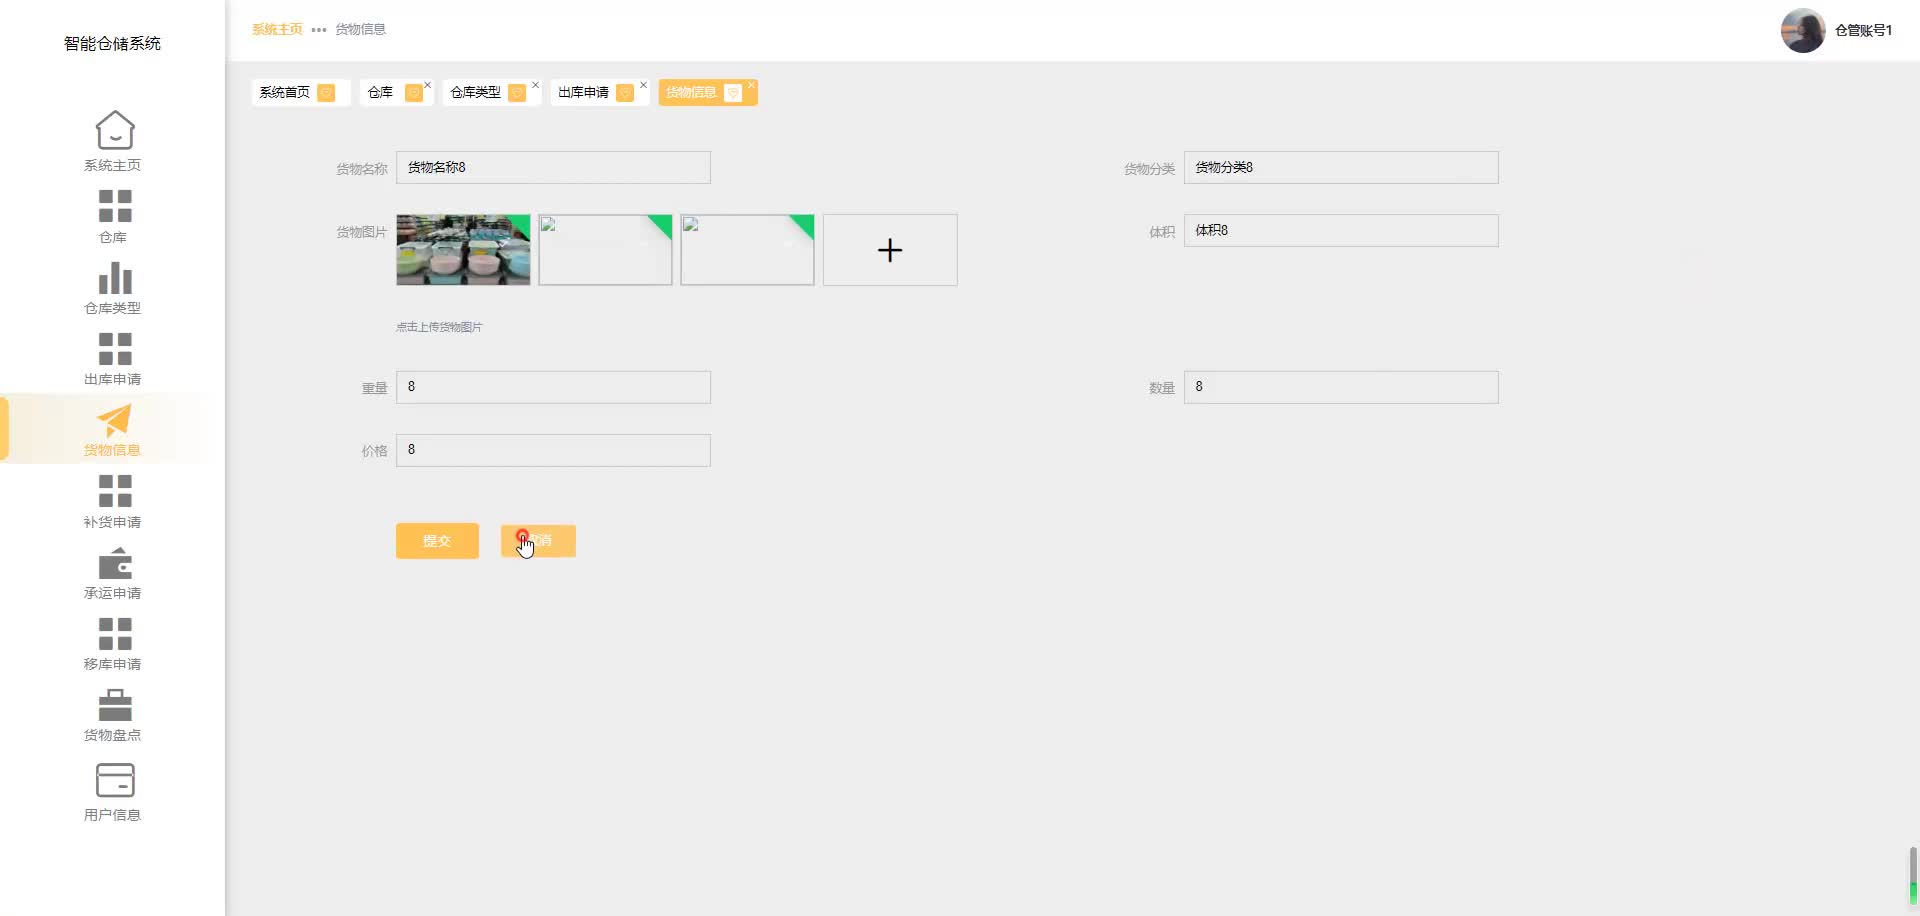Click the 取消 cancel button
Viewport: 1920px width, 916px height.
(538, 541)
